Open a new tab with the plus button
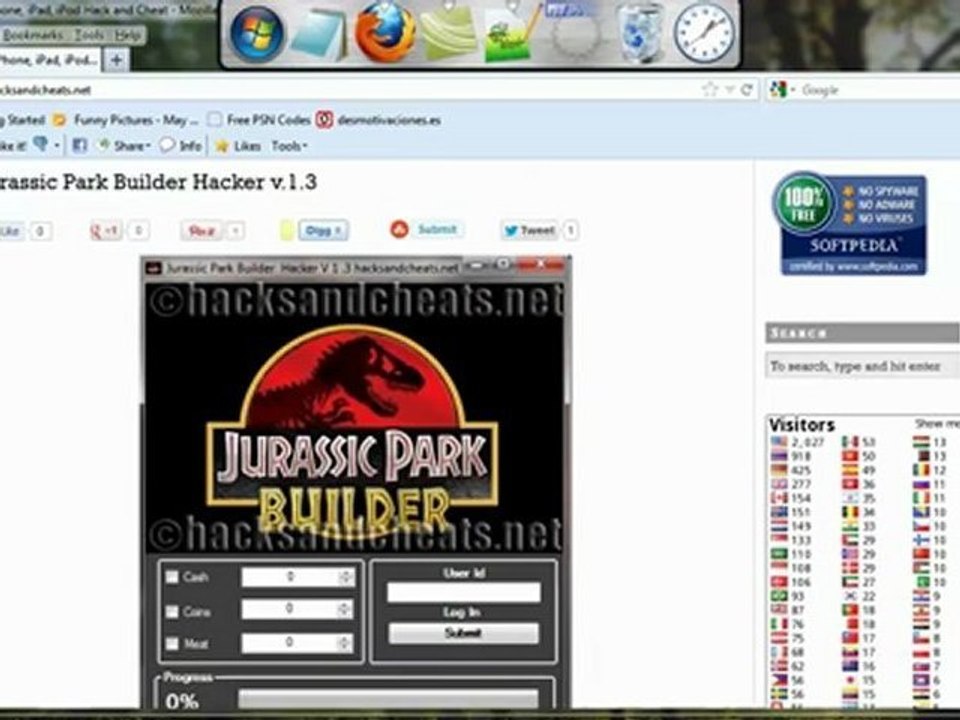The image size is (960, 720). 116,60
